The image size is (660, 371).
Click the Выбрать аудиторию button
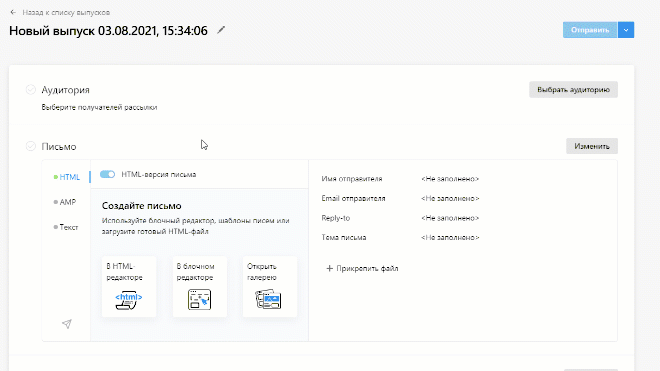point(573,90)
